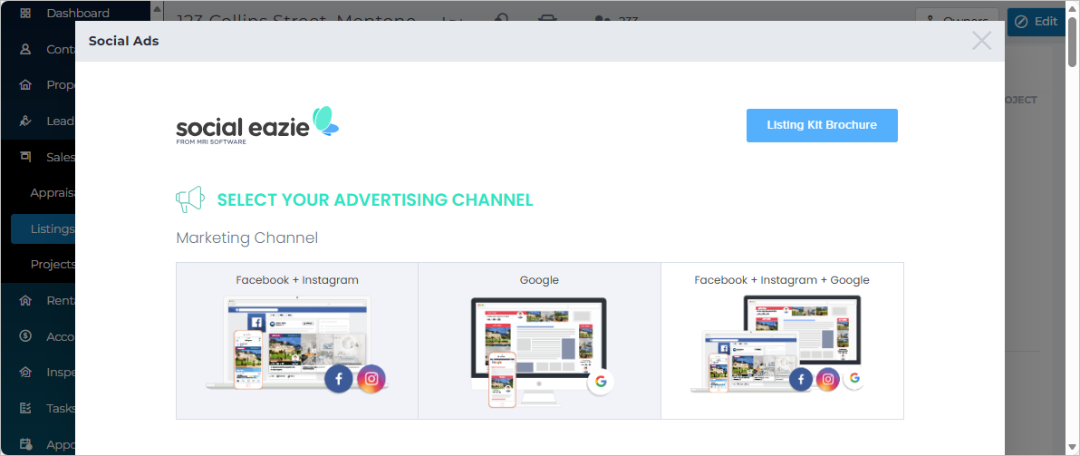Viewport: 1080px width, 456px height.
Task: Click the Appointments calendar icon in sidebar
Action: pyautogui.click(x=25, y=444)
